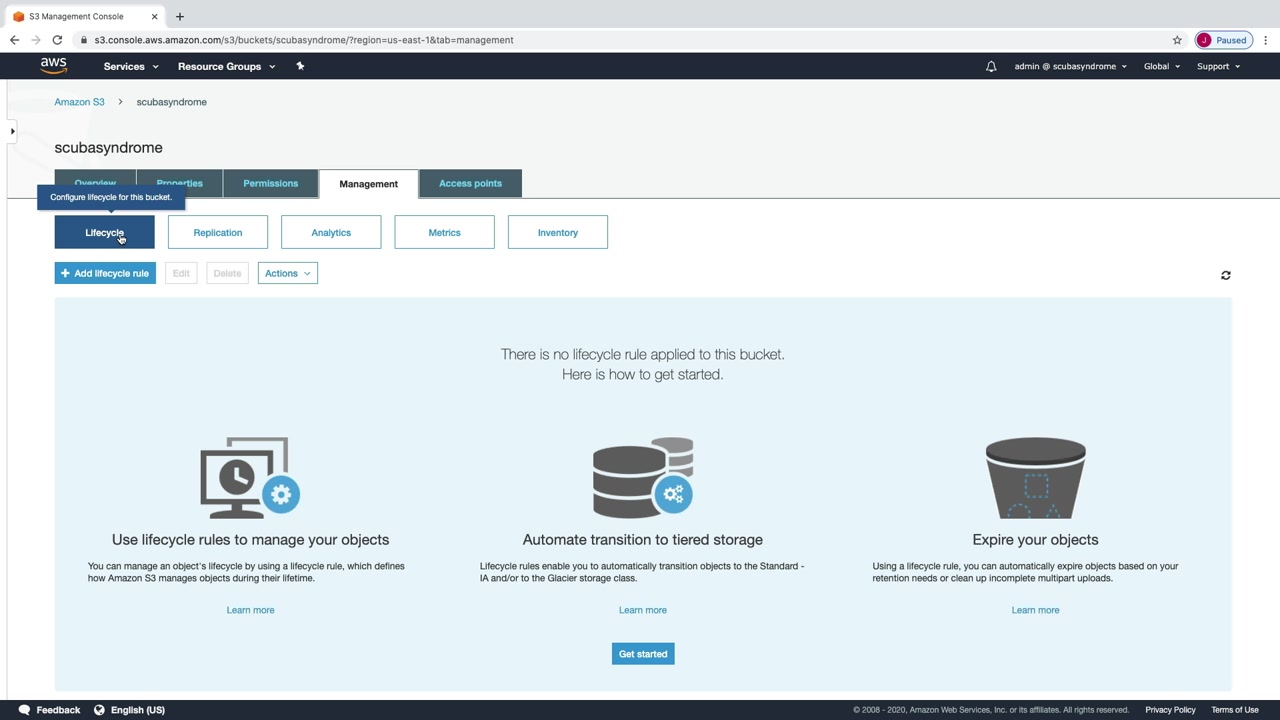1280x720 pixels.
Task: Click the Paused profile button
Action: point(1222,40)
